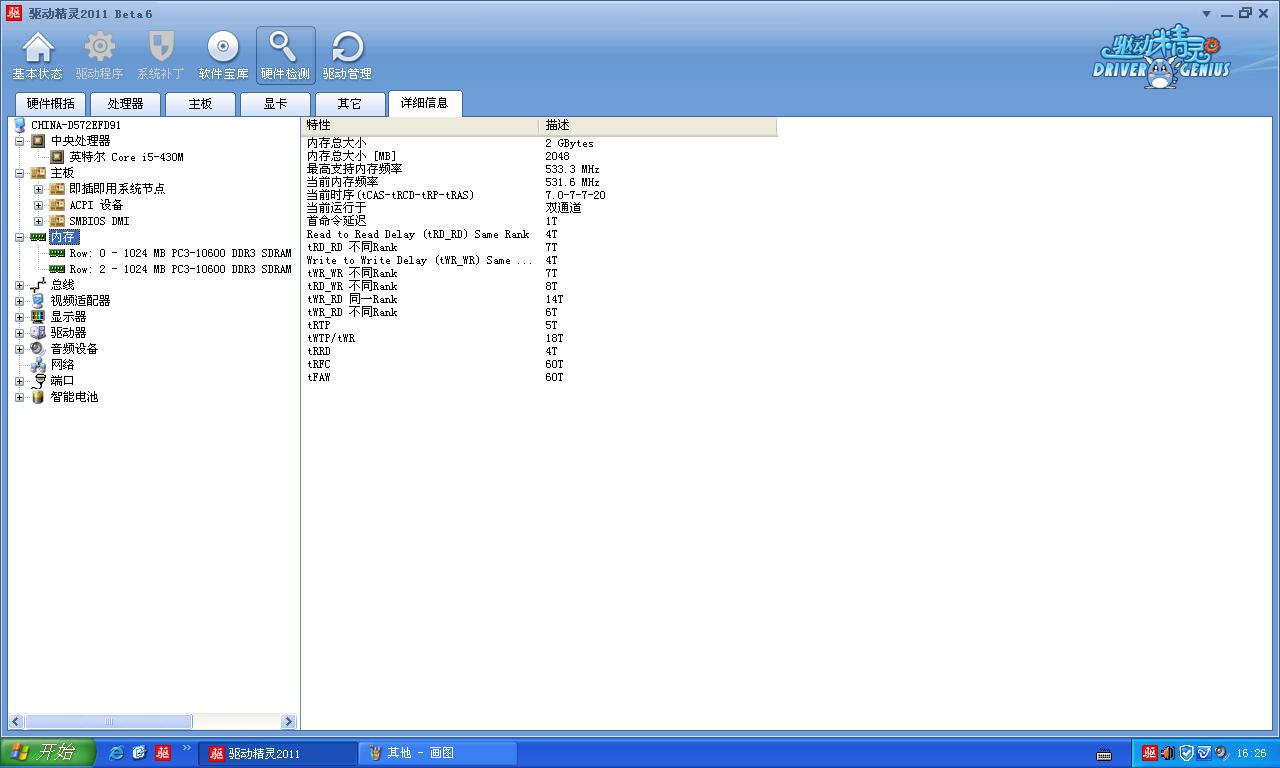Select the 硬件检测 magnifier toolbar icon
Screen dimensions: 1280x768
tap(285, 55)
